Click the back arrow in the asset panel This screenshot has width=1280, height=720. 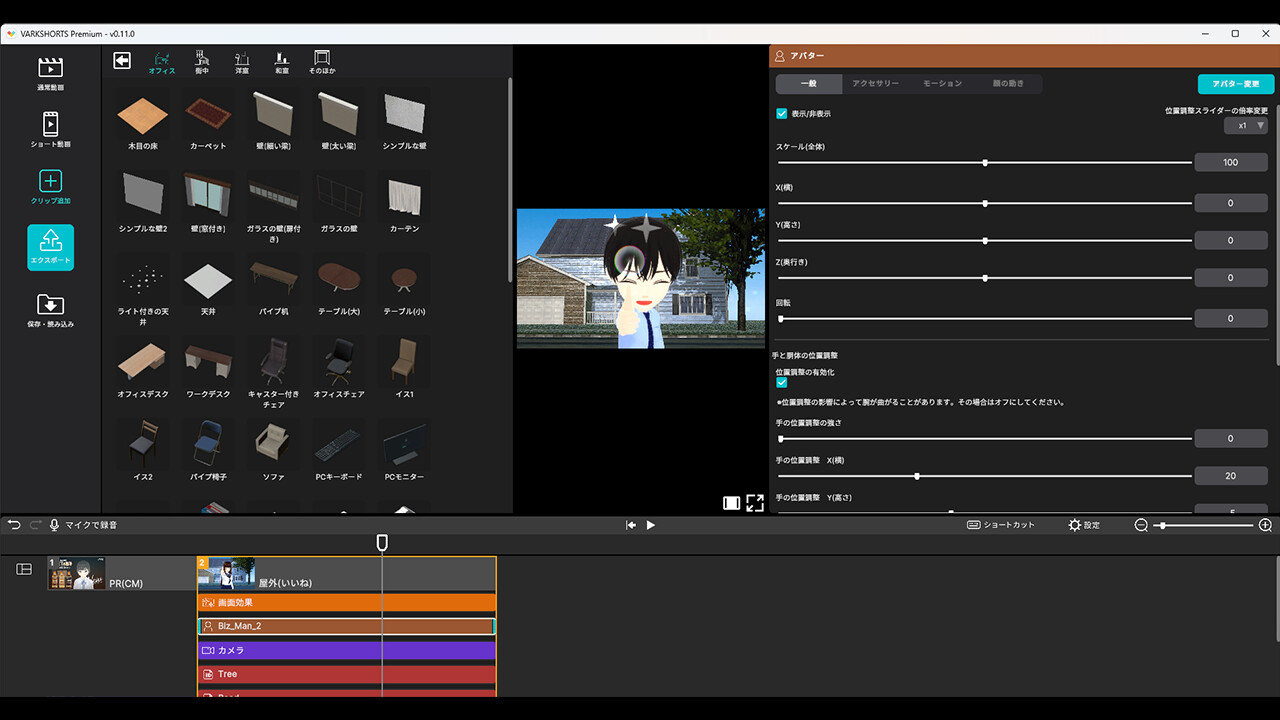pyautogui.click(x=121, y=60)
